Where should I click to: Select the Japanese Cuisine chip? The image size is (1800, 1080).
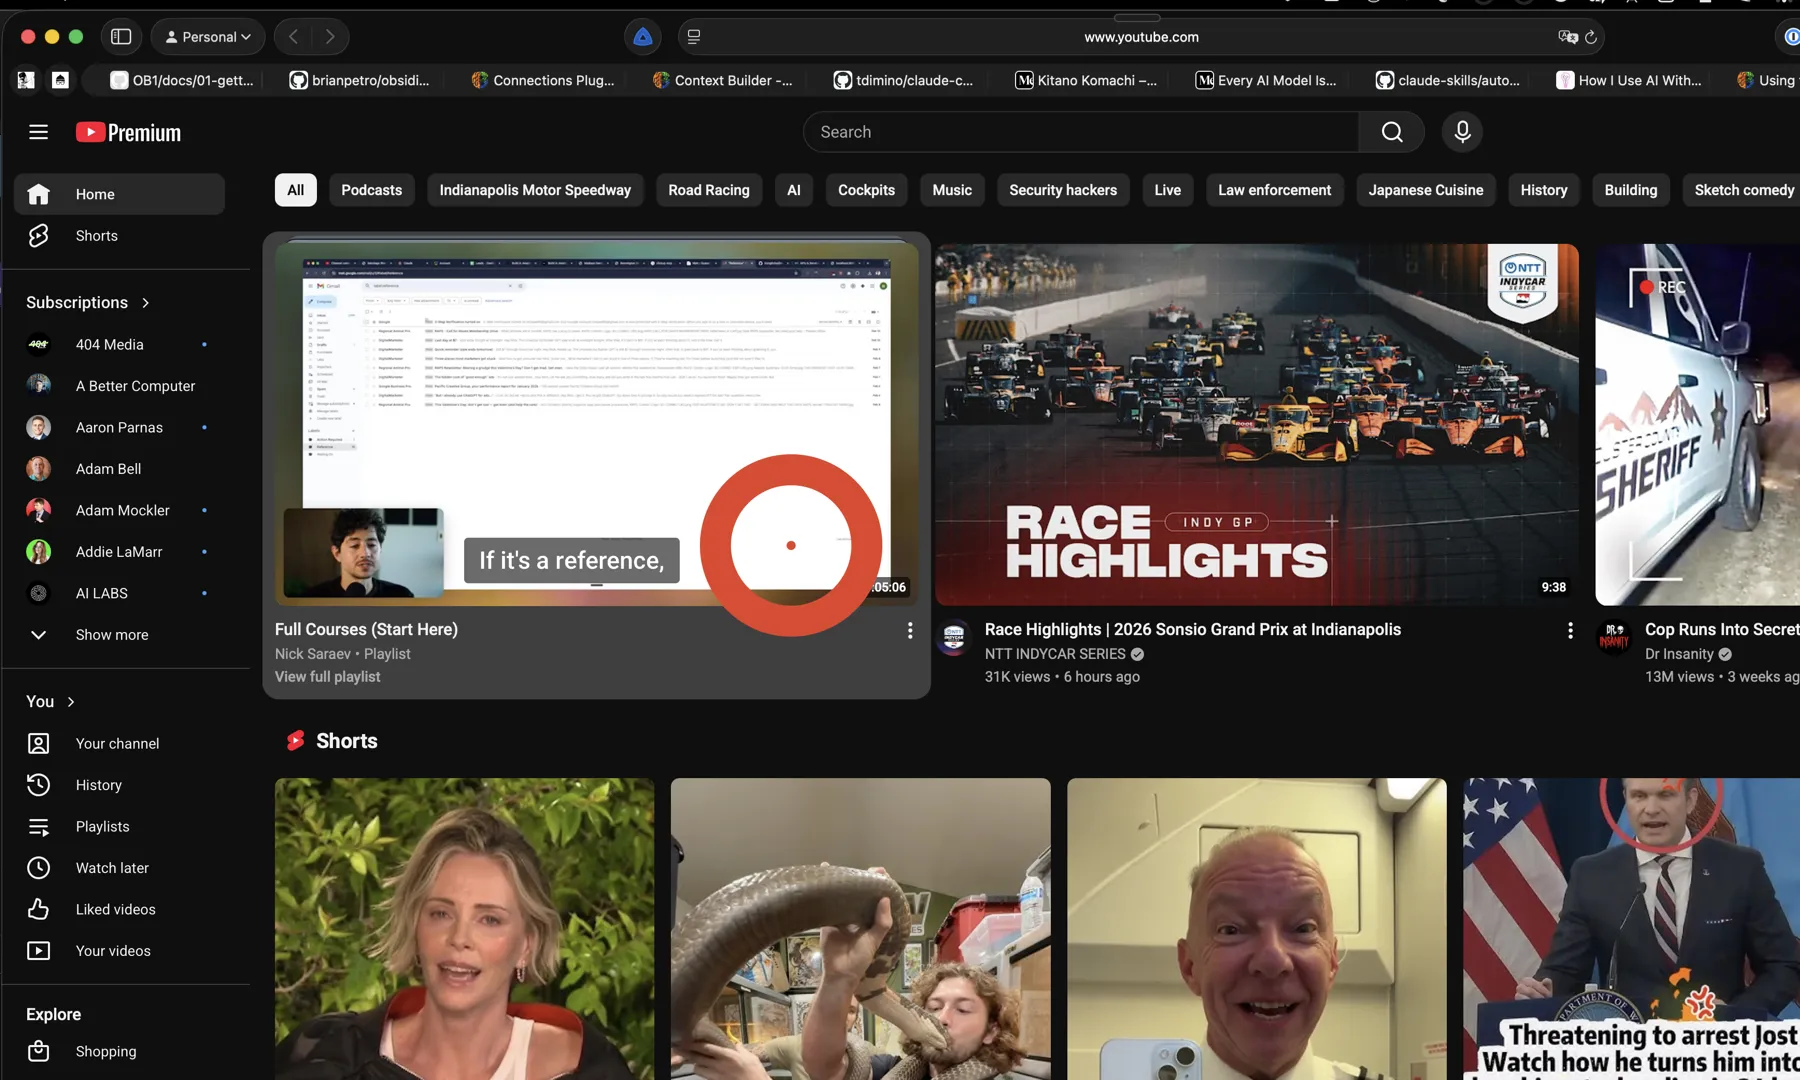(x=1426, y=190)
